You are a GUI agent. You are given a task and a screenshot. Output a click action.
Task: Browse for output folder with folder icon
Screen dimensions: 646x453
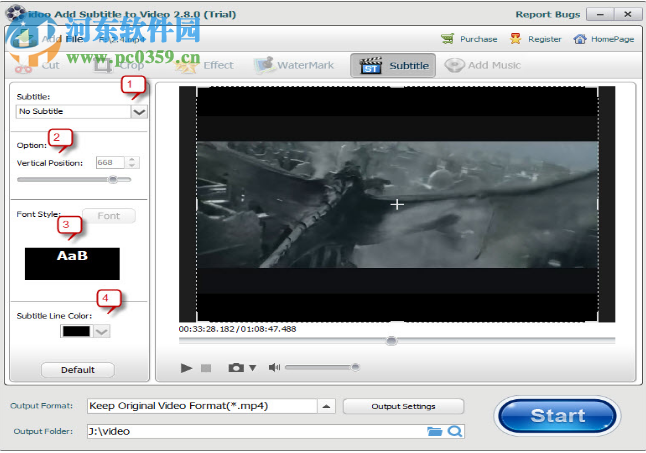(x=435, y=431)
